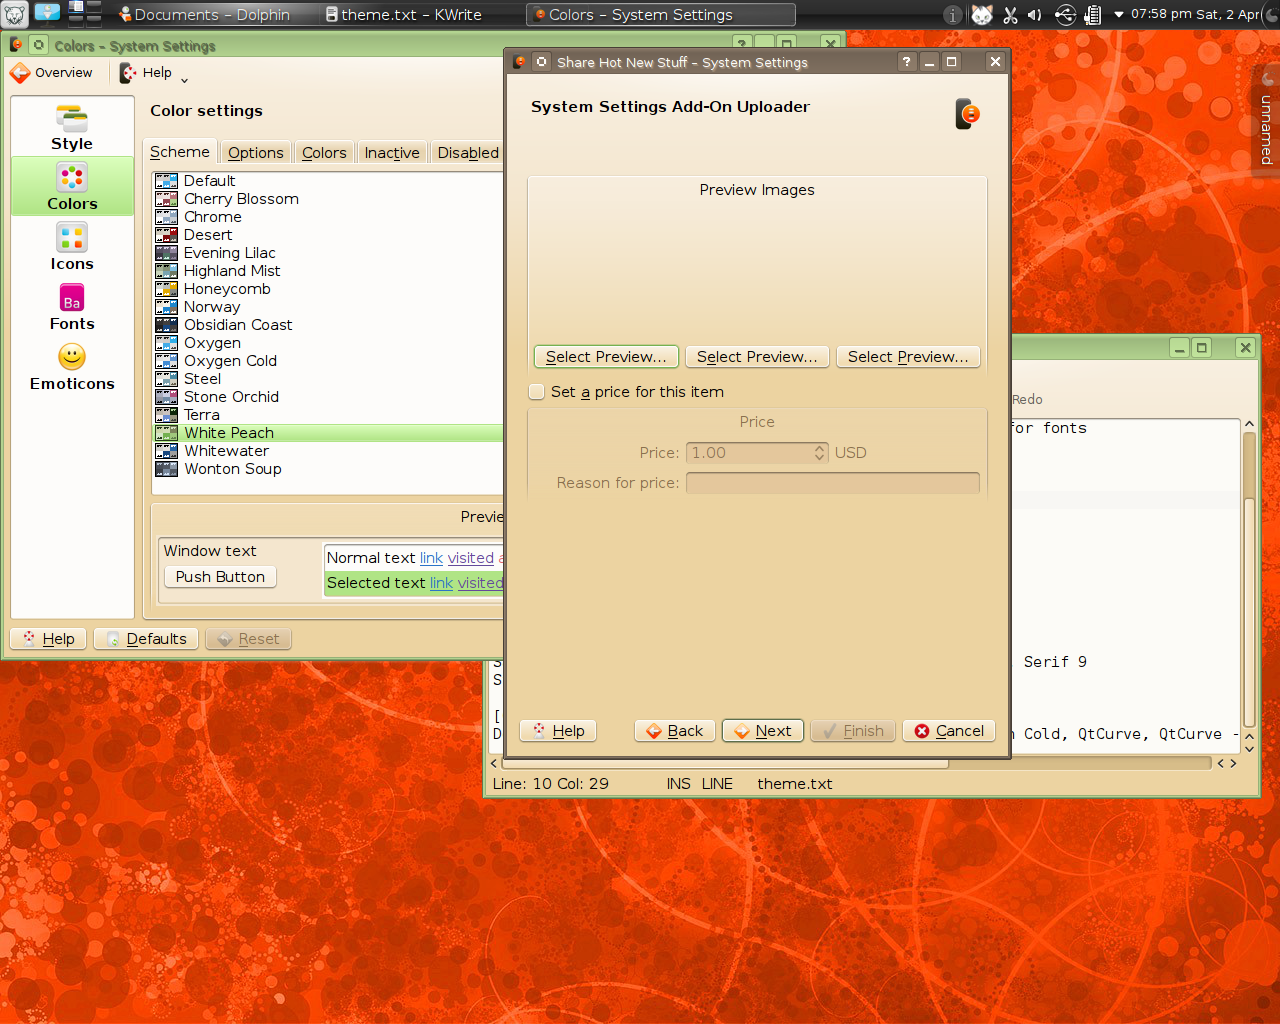Viewport: 1280px width, 1024px height.
Task: Click the Colors window's titlebar pin icon
Action: [x=38, y=45]
